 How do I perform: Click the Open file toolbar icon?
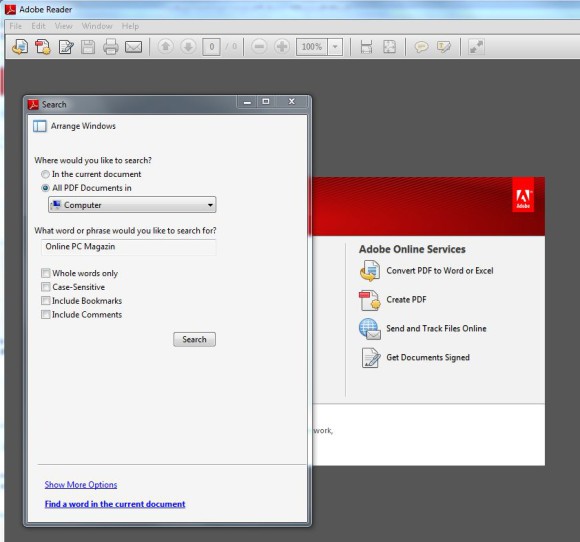(20, 47)
